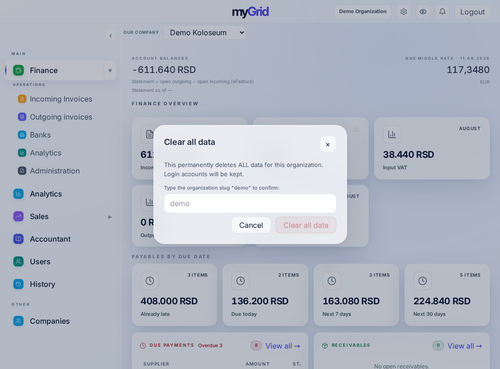500x369 pixels.
Task: Click the Cancel button in dialog
Action: 251,225
